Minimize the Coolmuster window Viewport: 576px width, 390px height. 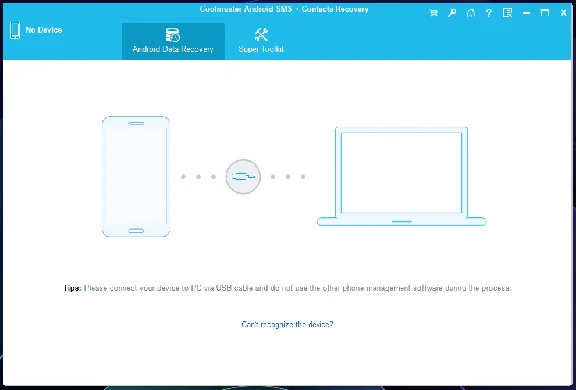526,13
